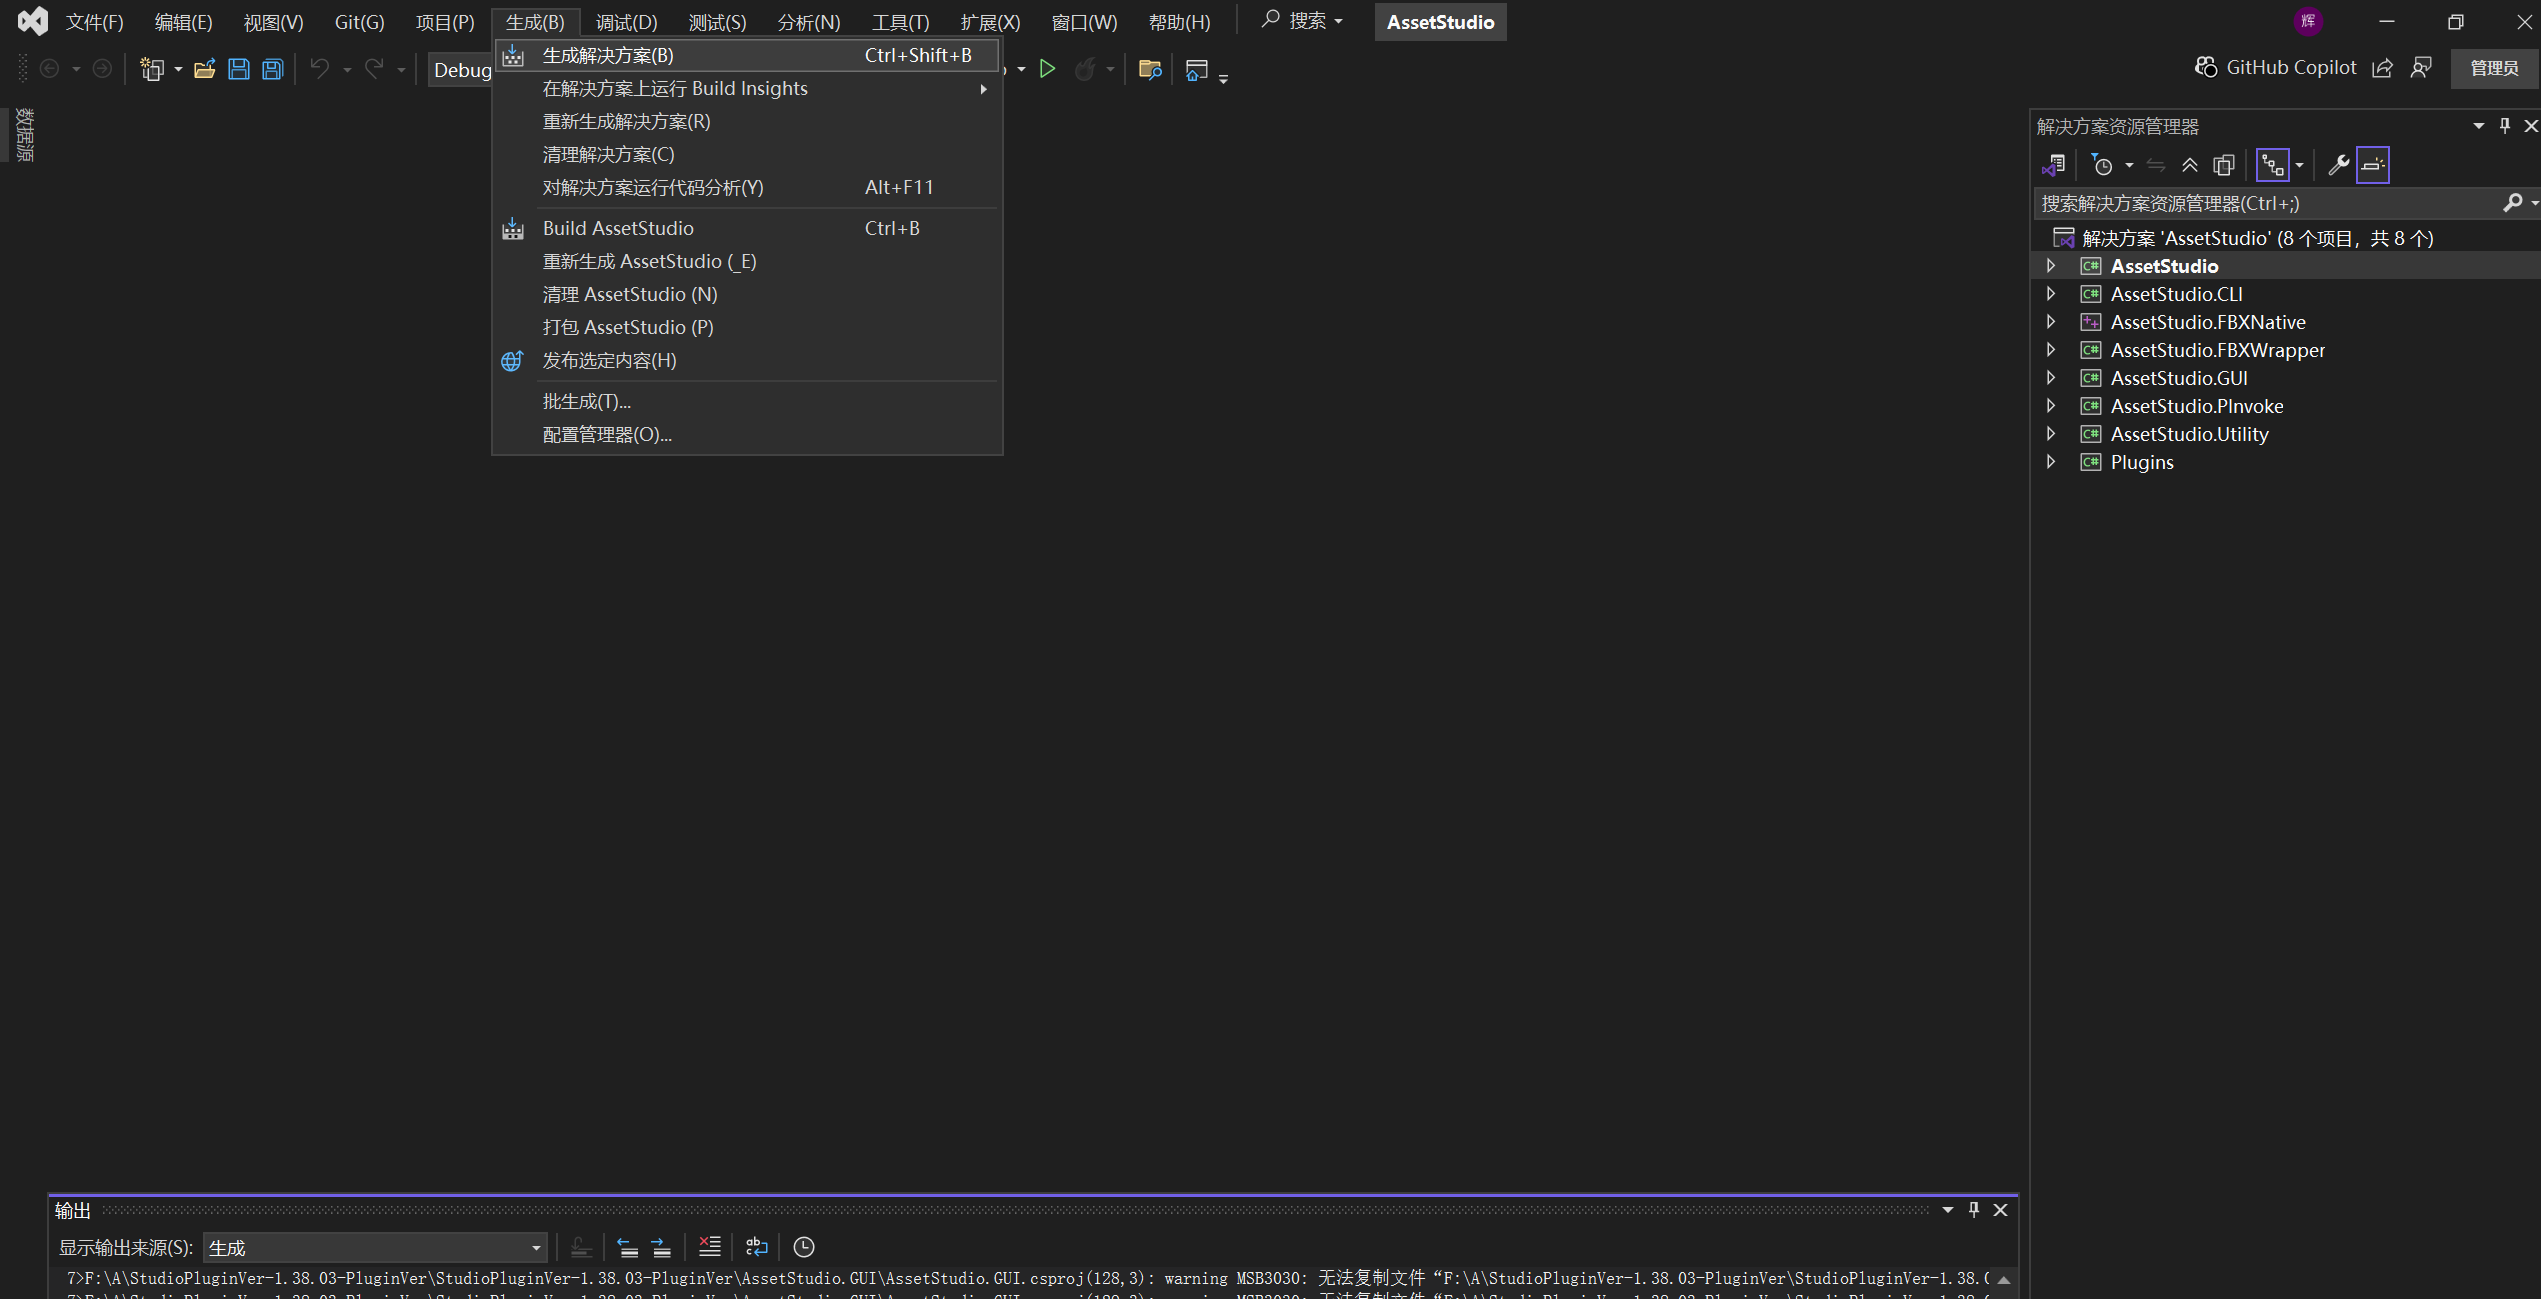This screenshot has height=1299, width=2541.
Task: Click the save all icon
Action: [272, 69]
